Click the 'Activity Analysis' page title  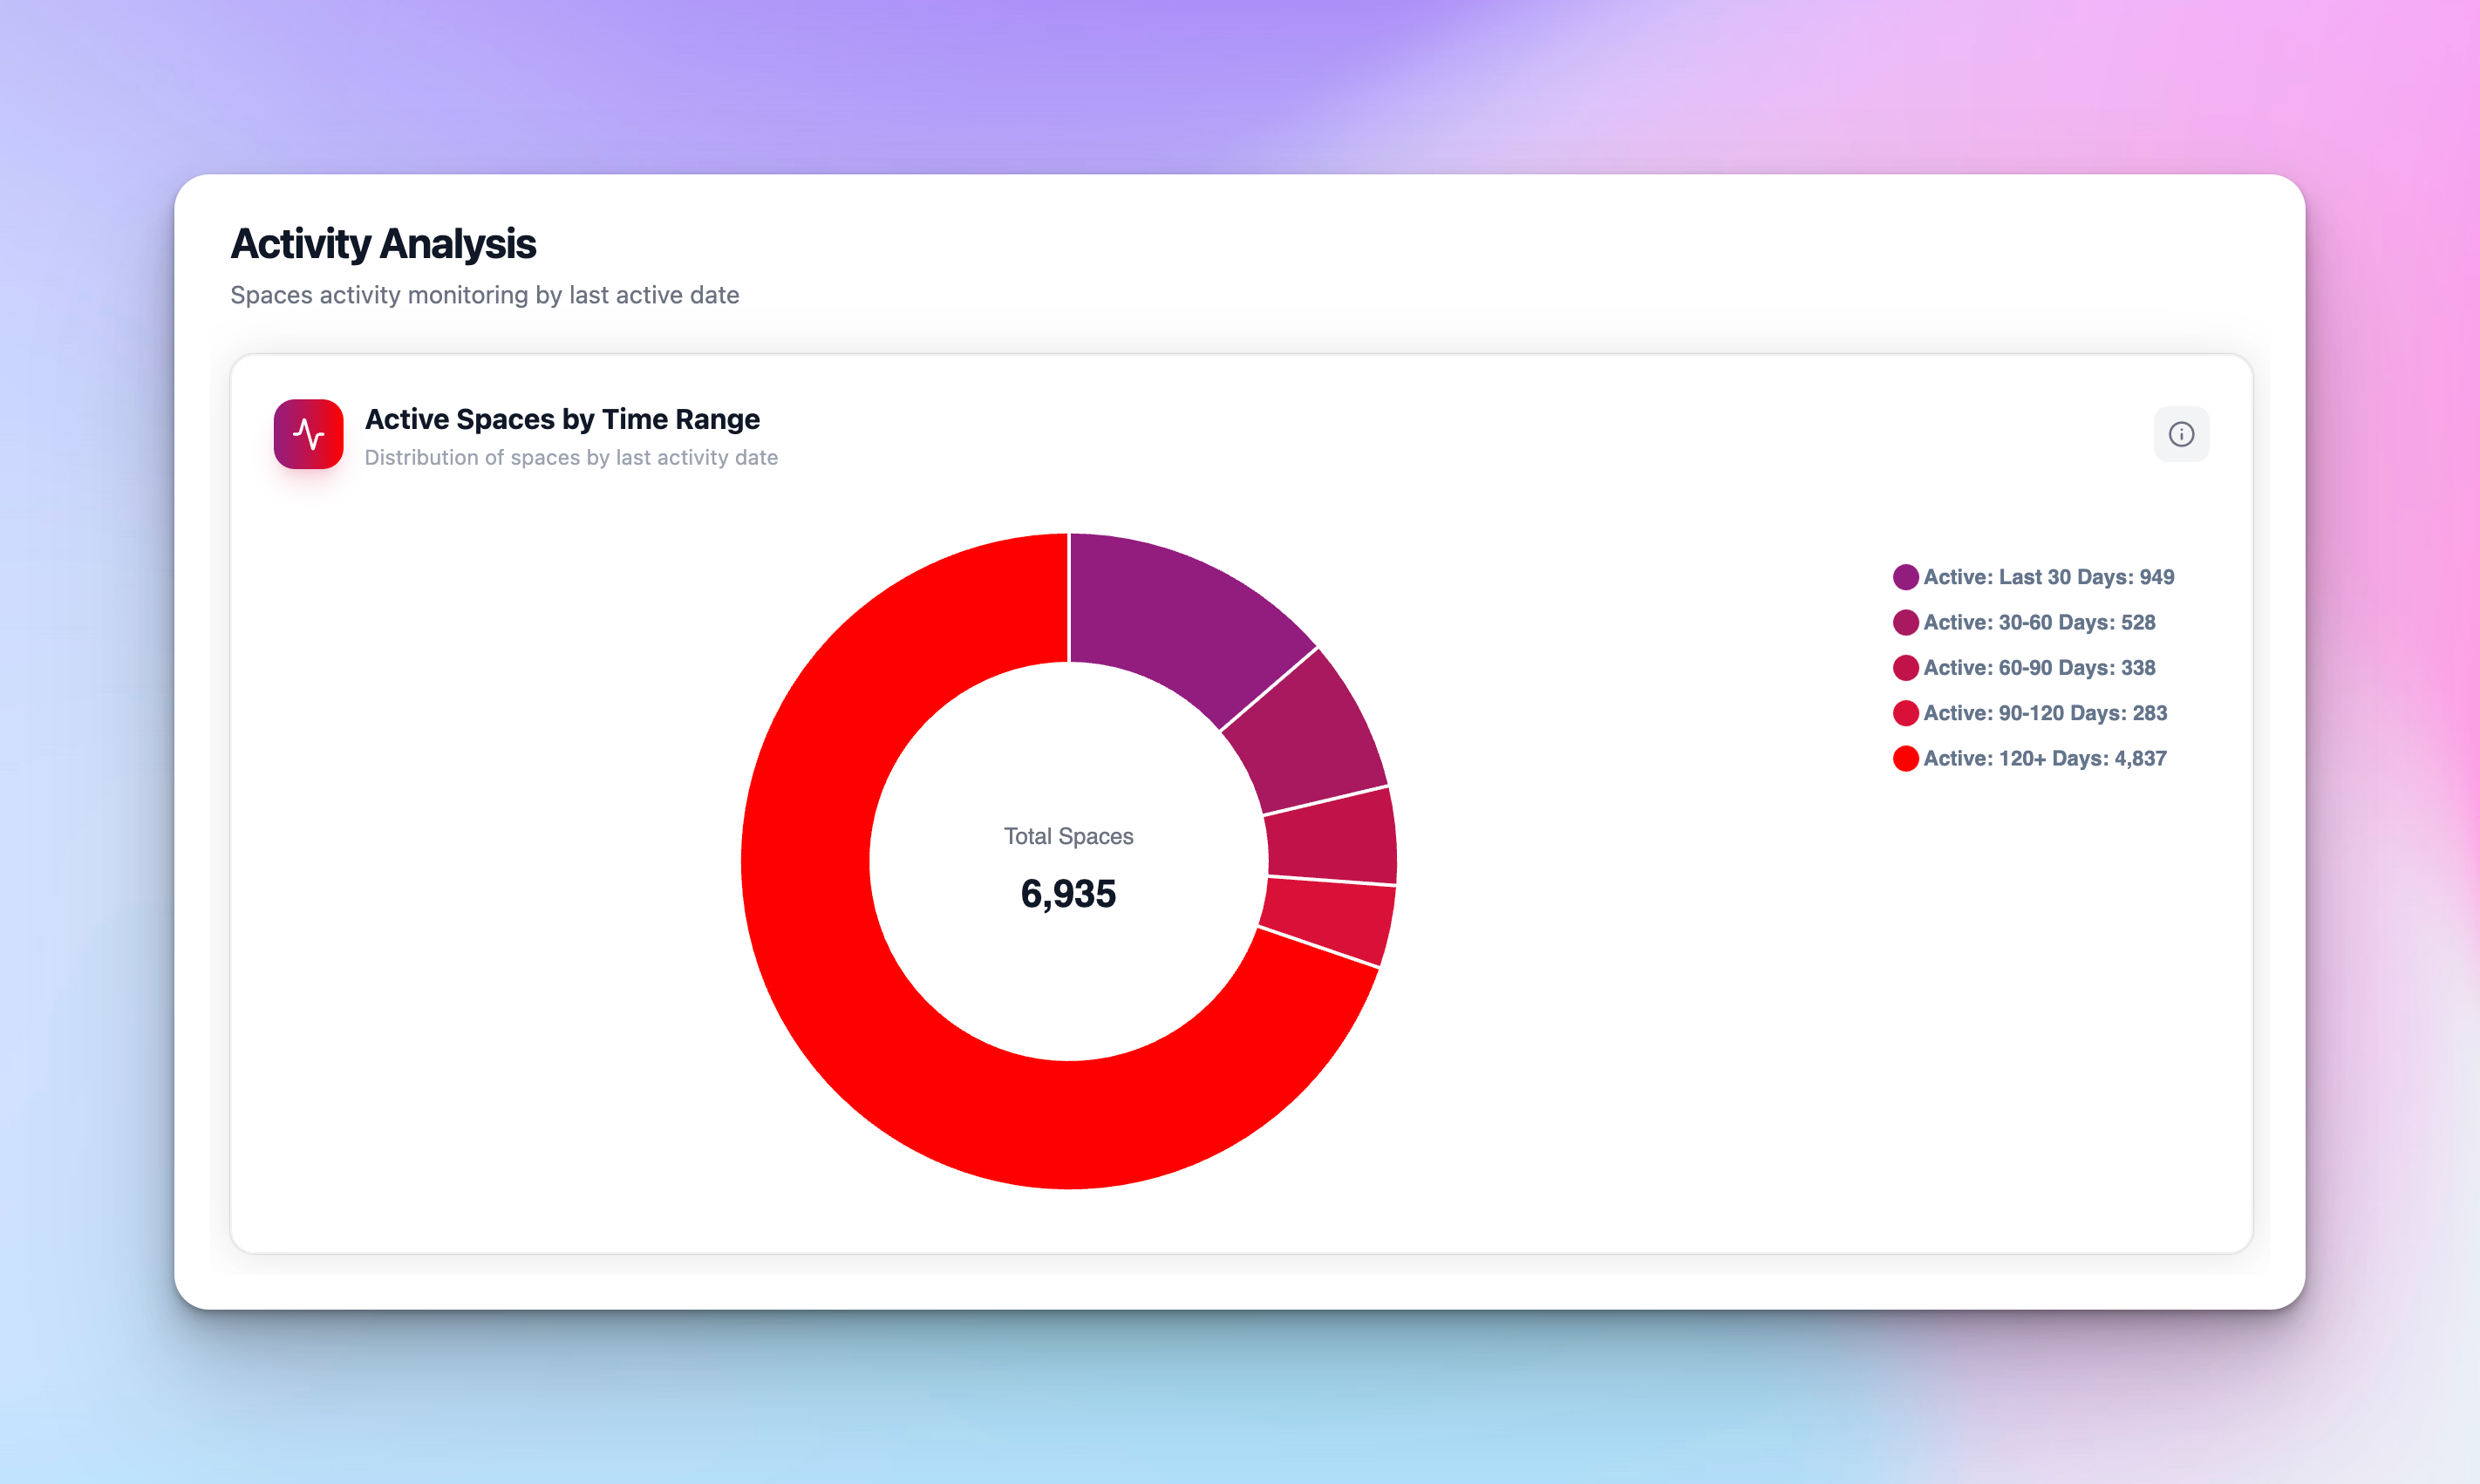click(383, 244)
